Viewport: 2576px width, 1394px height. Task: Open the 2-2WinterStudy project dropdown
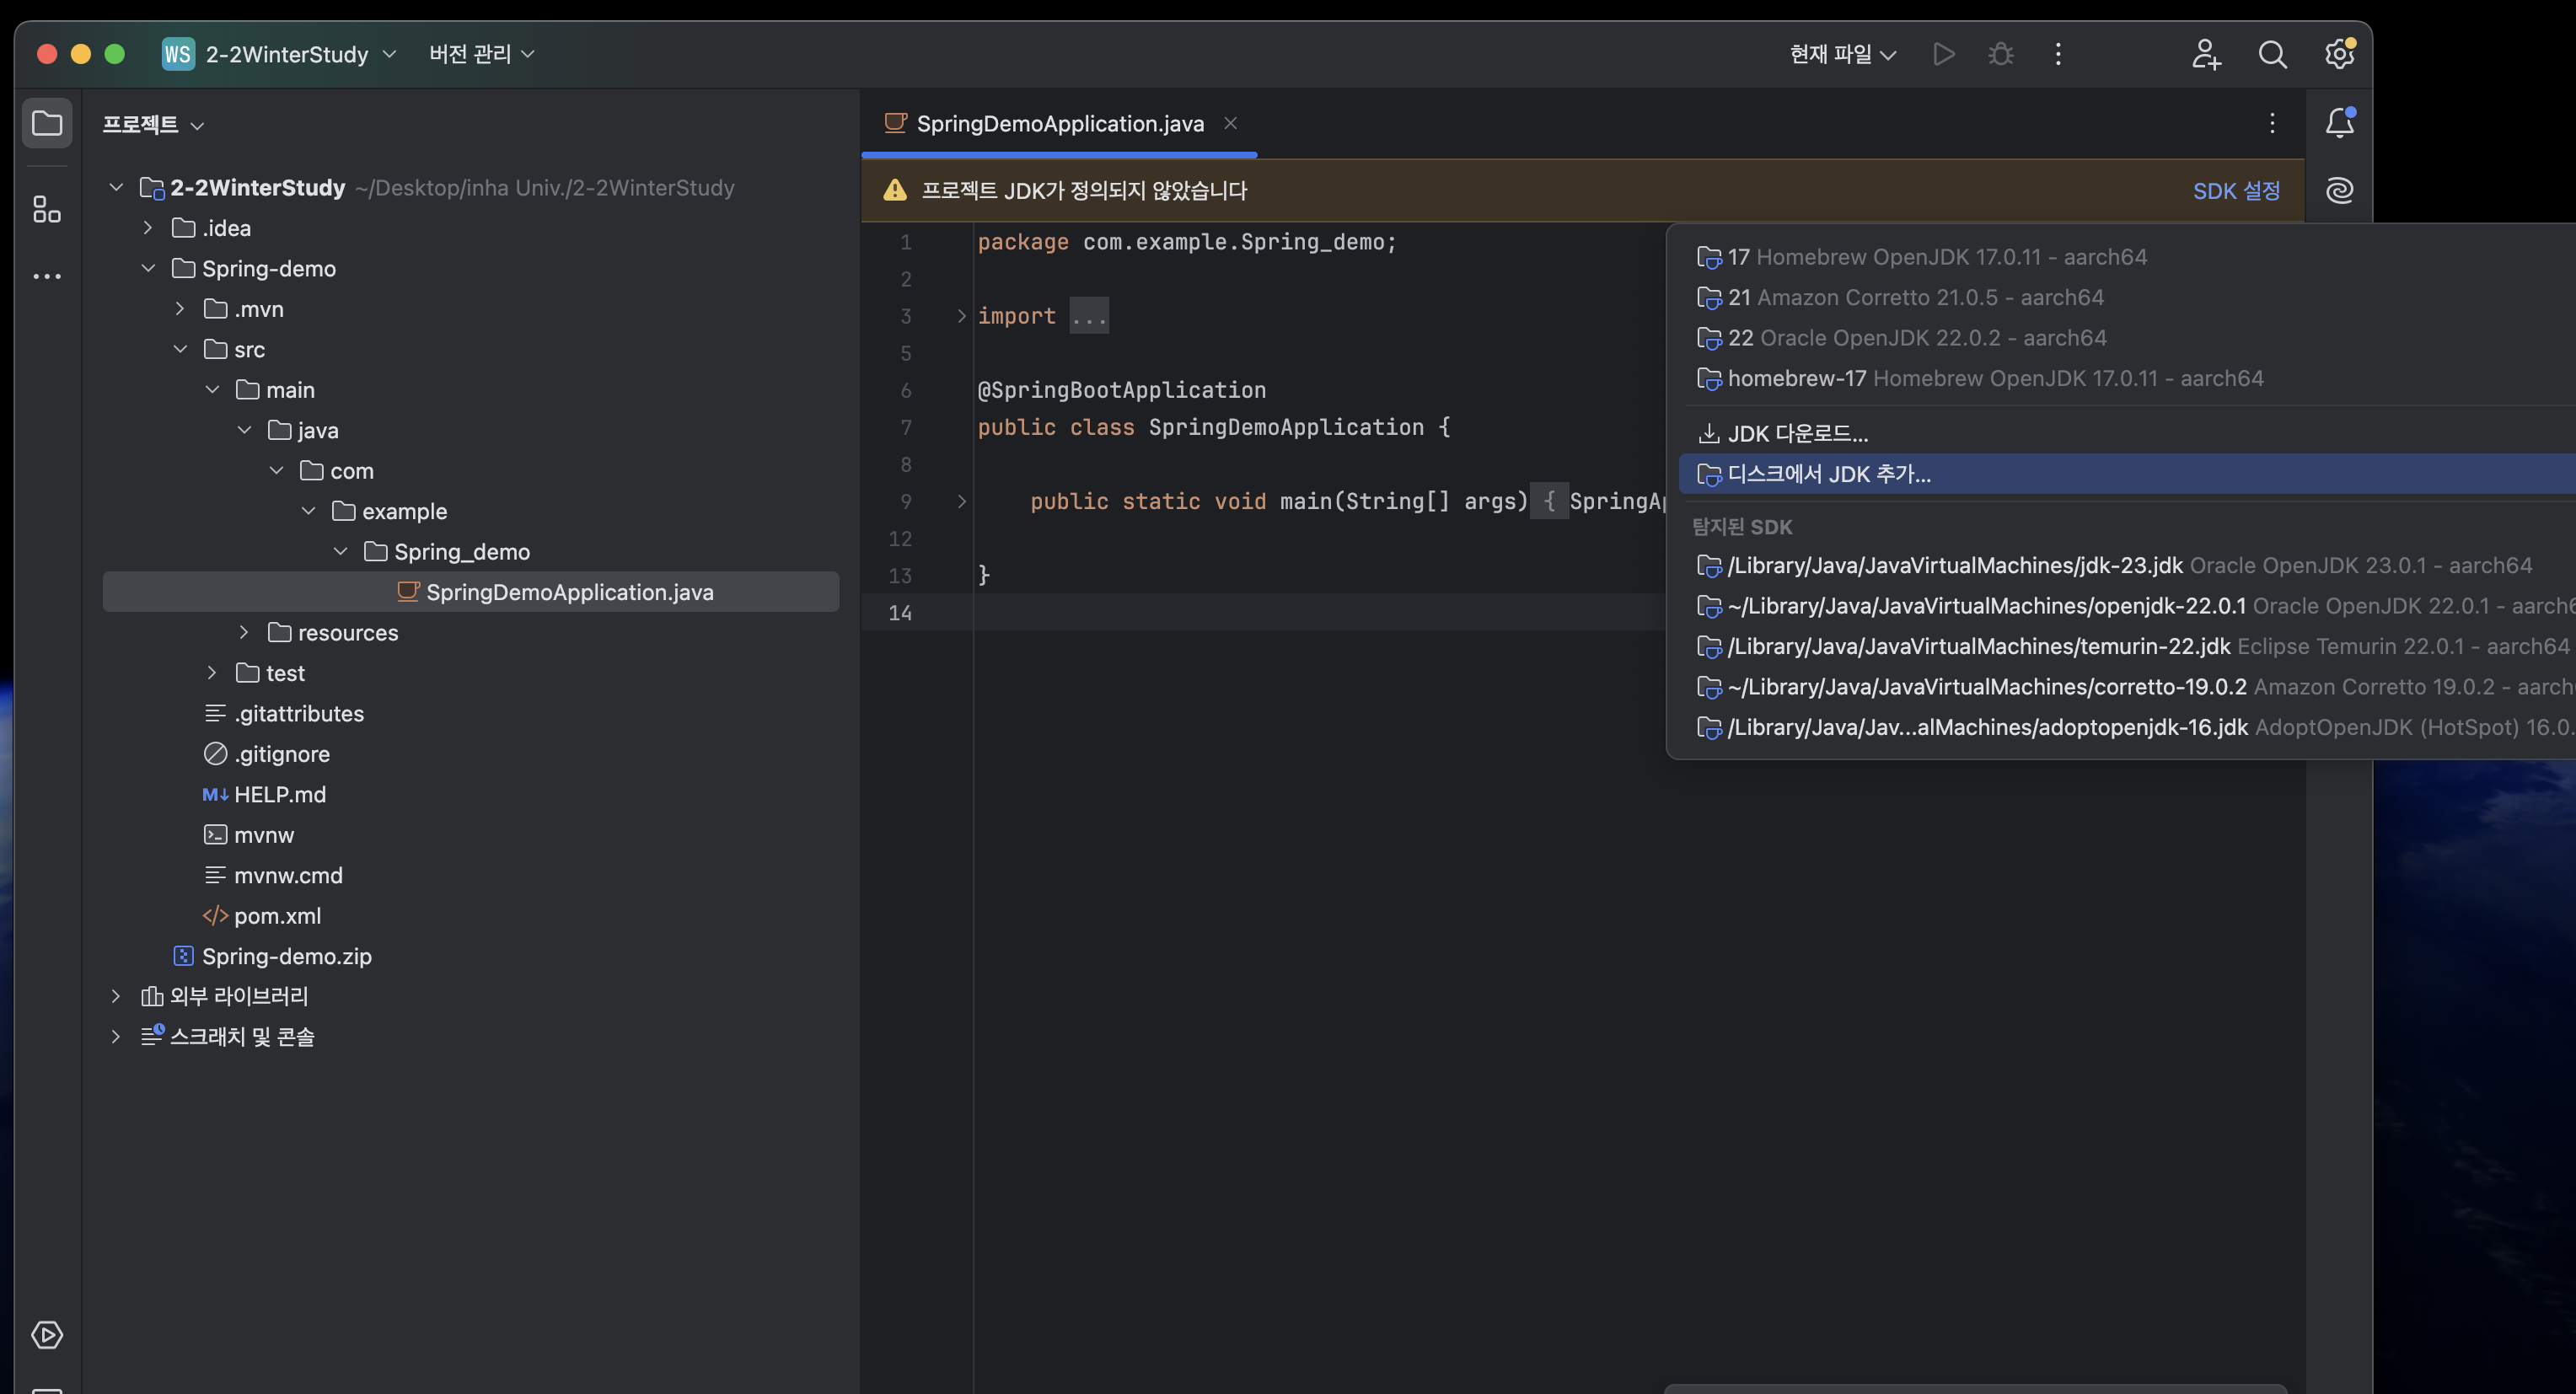(285, 54)
